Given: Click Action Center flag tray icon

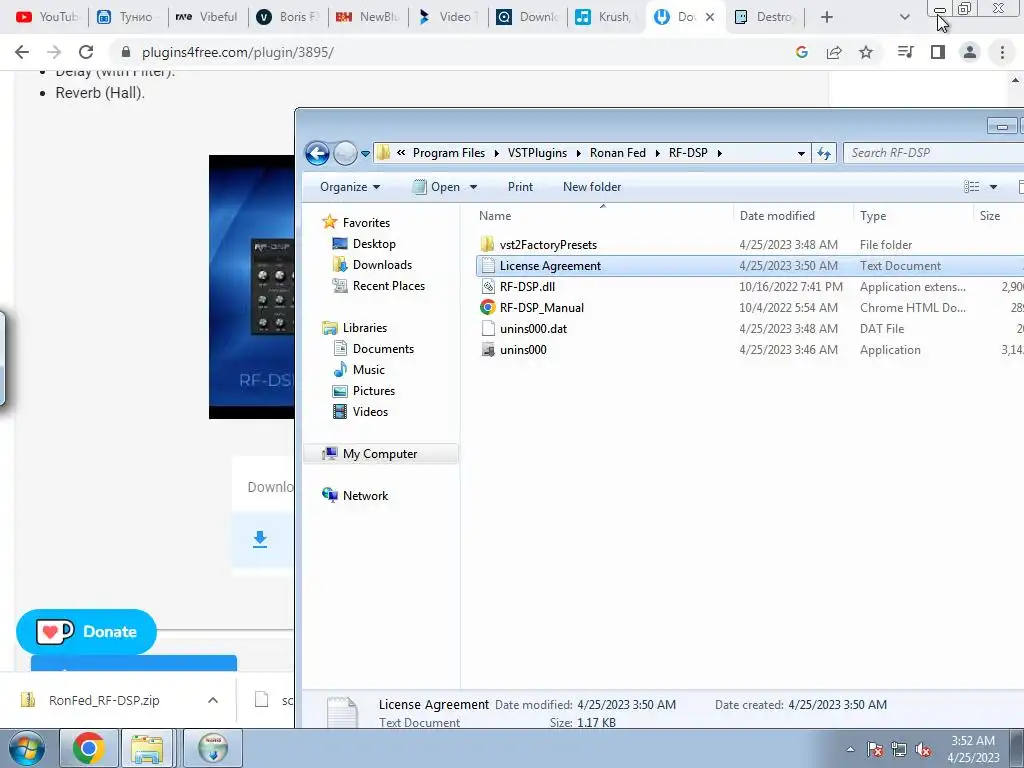Looking at the screenshot, I should coord(875,750).
